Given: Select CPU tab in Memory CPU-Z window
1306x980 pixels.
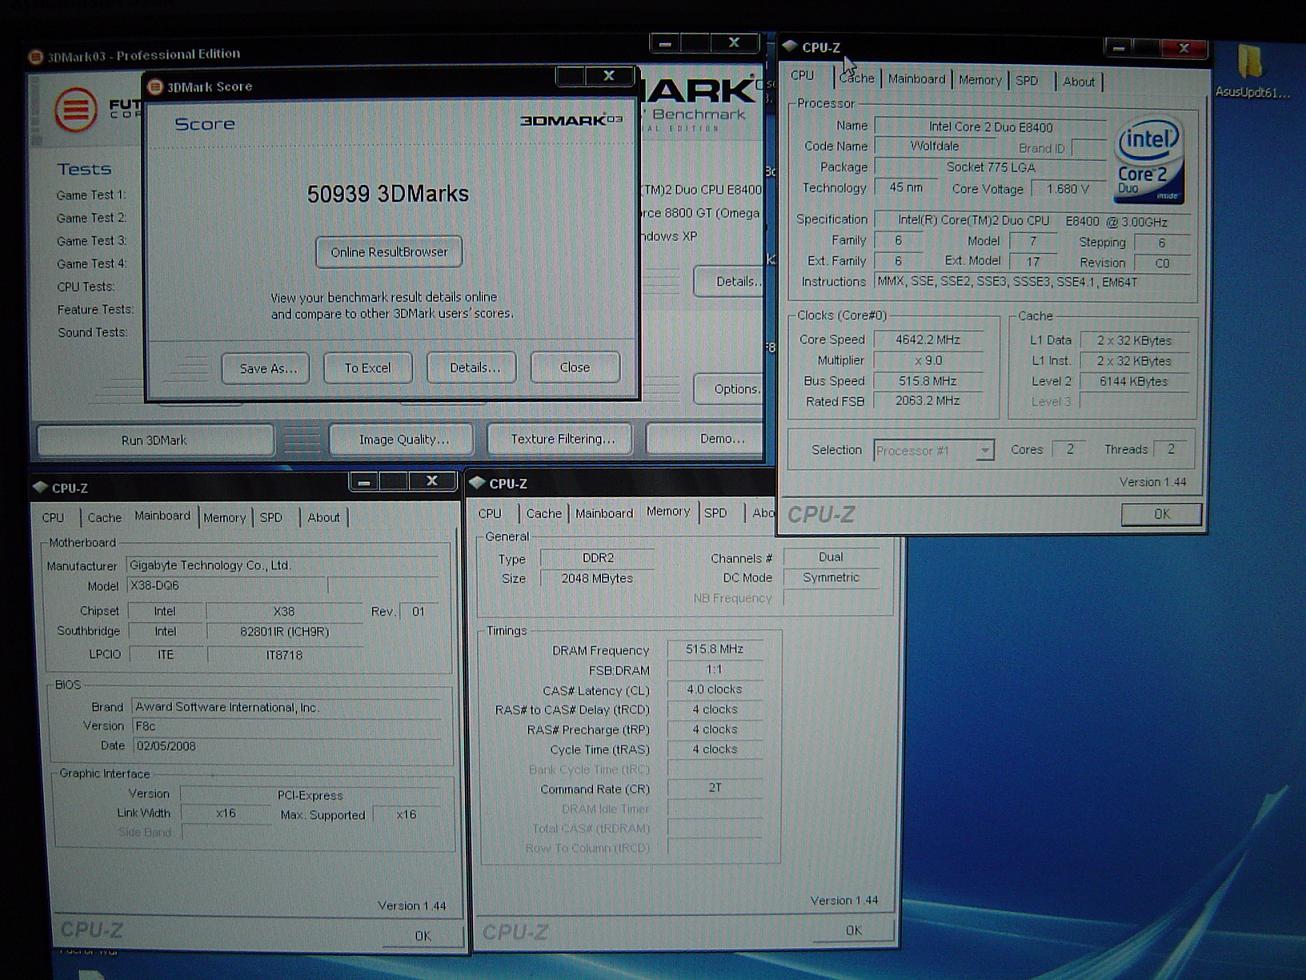Looking at the screenshot, I should (x=490, y=514).
